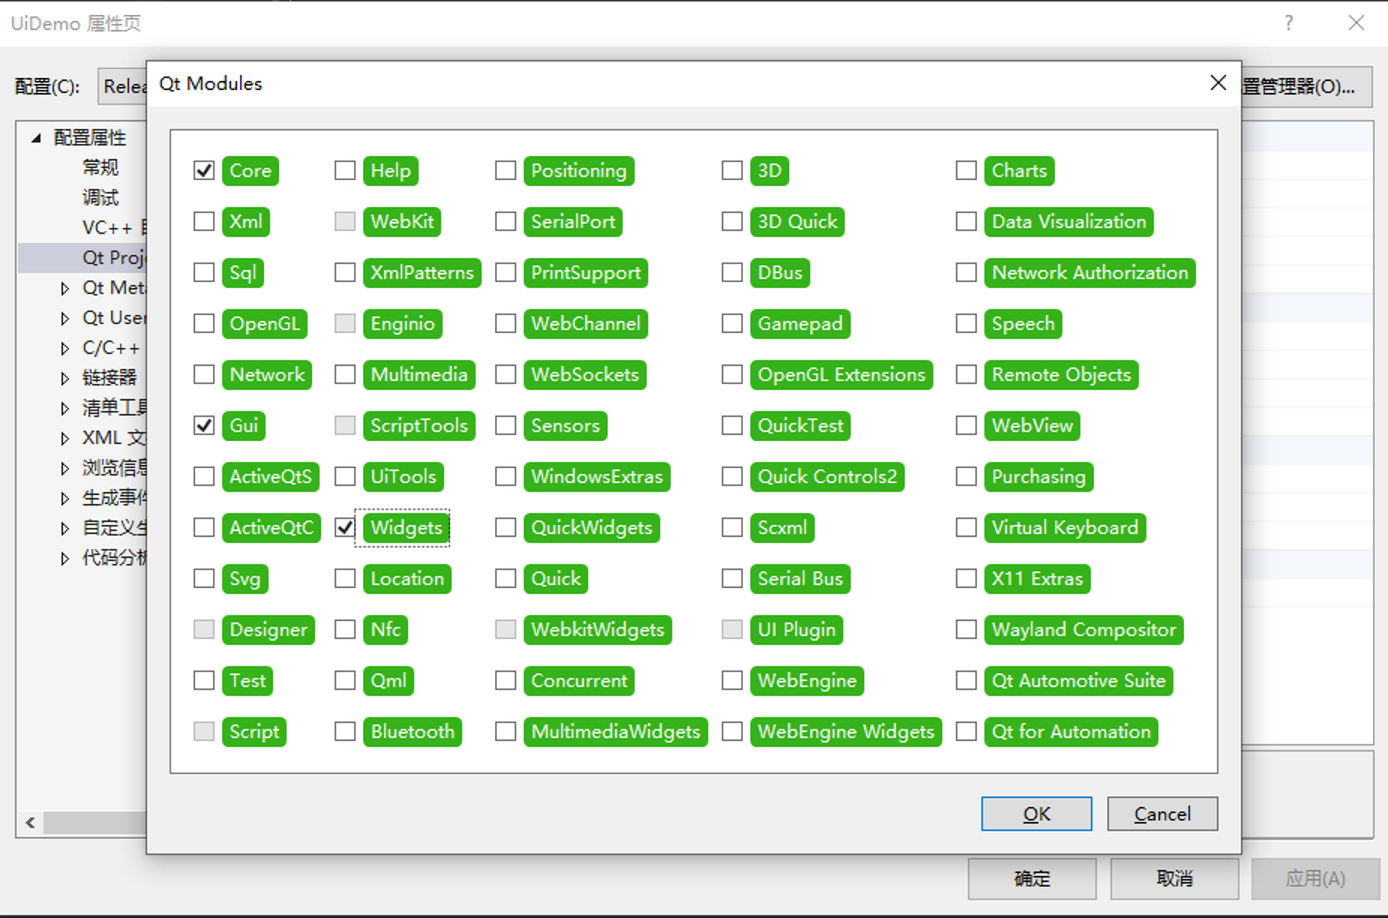Open the help question mark button

point(1289,23)
